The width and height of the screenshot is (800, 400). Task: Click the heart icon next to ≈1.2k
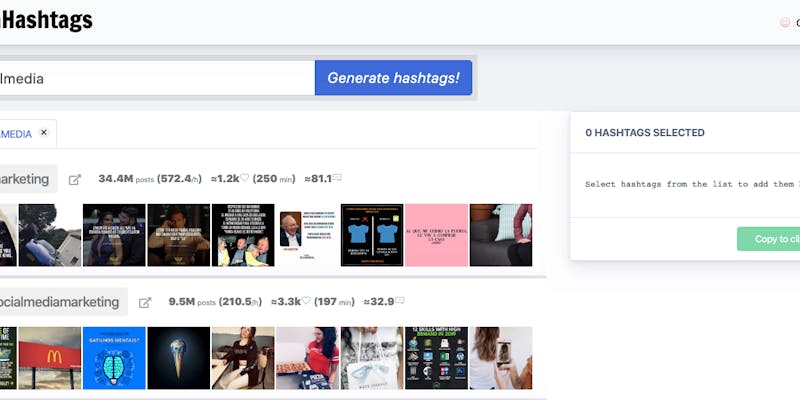click(x=244, y=178)
